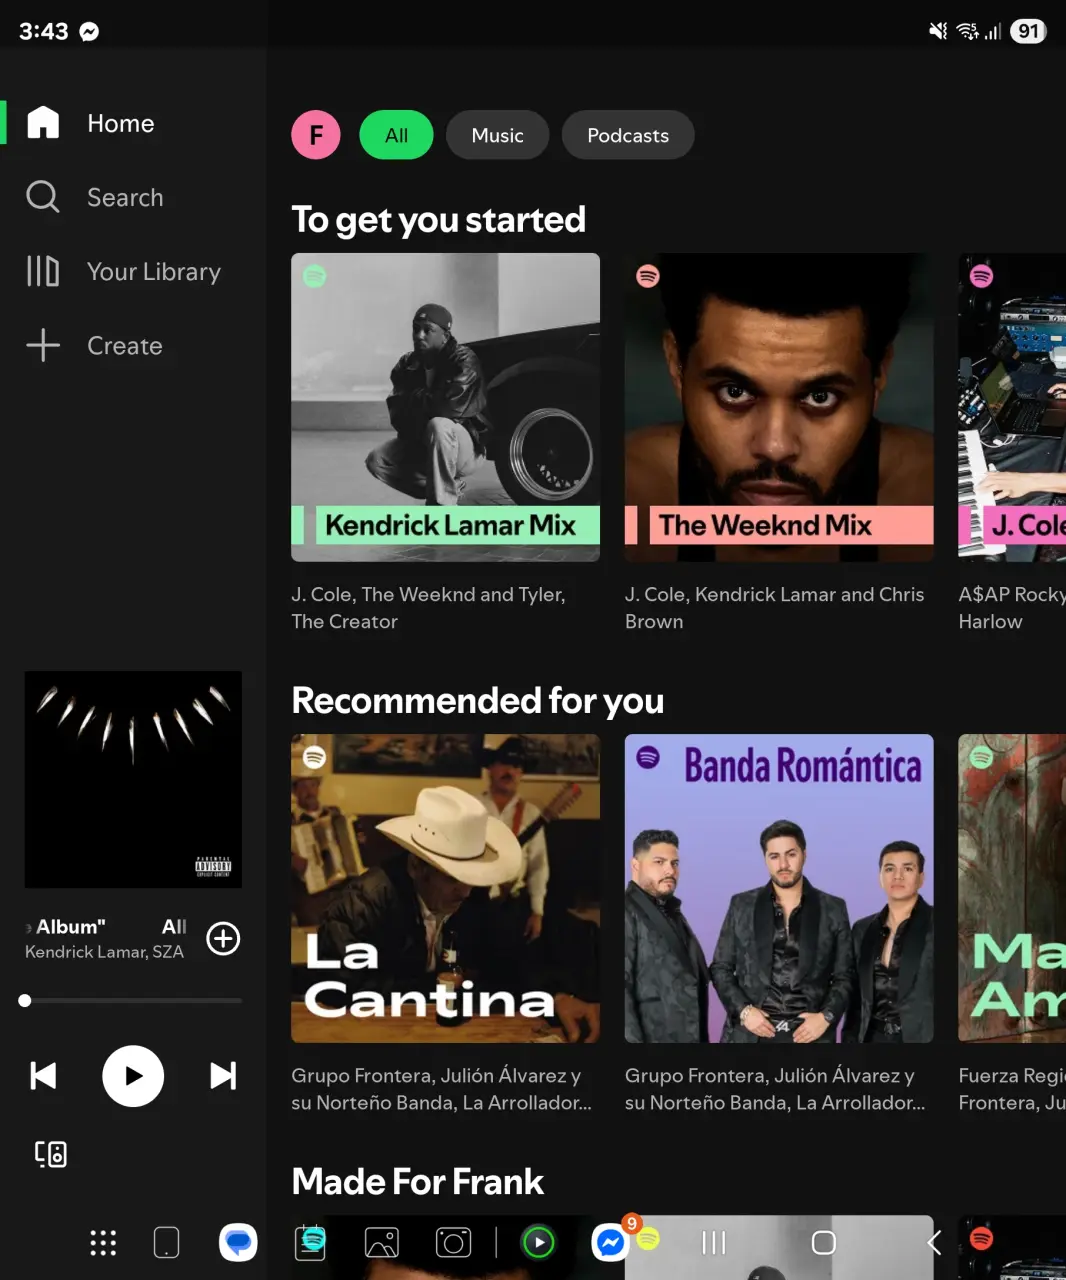Open the now playing album artwork
The height and width of the screenshot is (1280, 1066).
(x=133, y=779)
